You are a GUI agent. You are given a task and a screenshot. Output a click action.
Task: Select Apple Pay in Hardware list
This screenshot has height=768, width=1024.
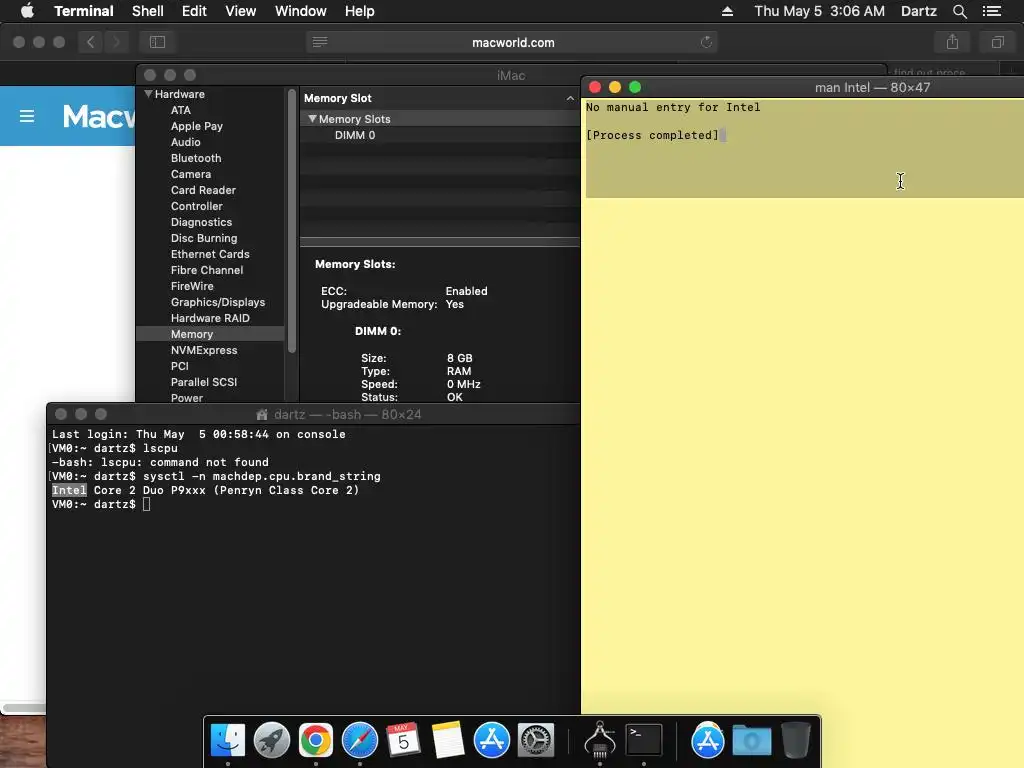(x=197, y=126)
